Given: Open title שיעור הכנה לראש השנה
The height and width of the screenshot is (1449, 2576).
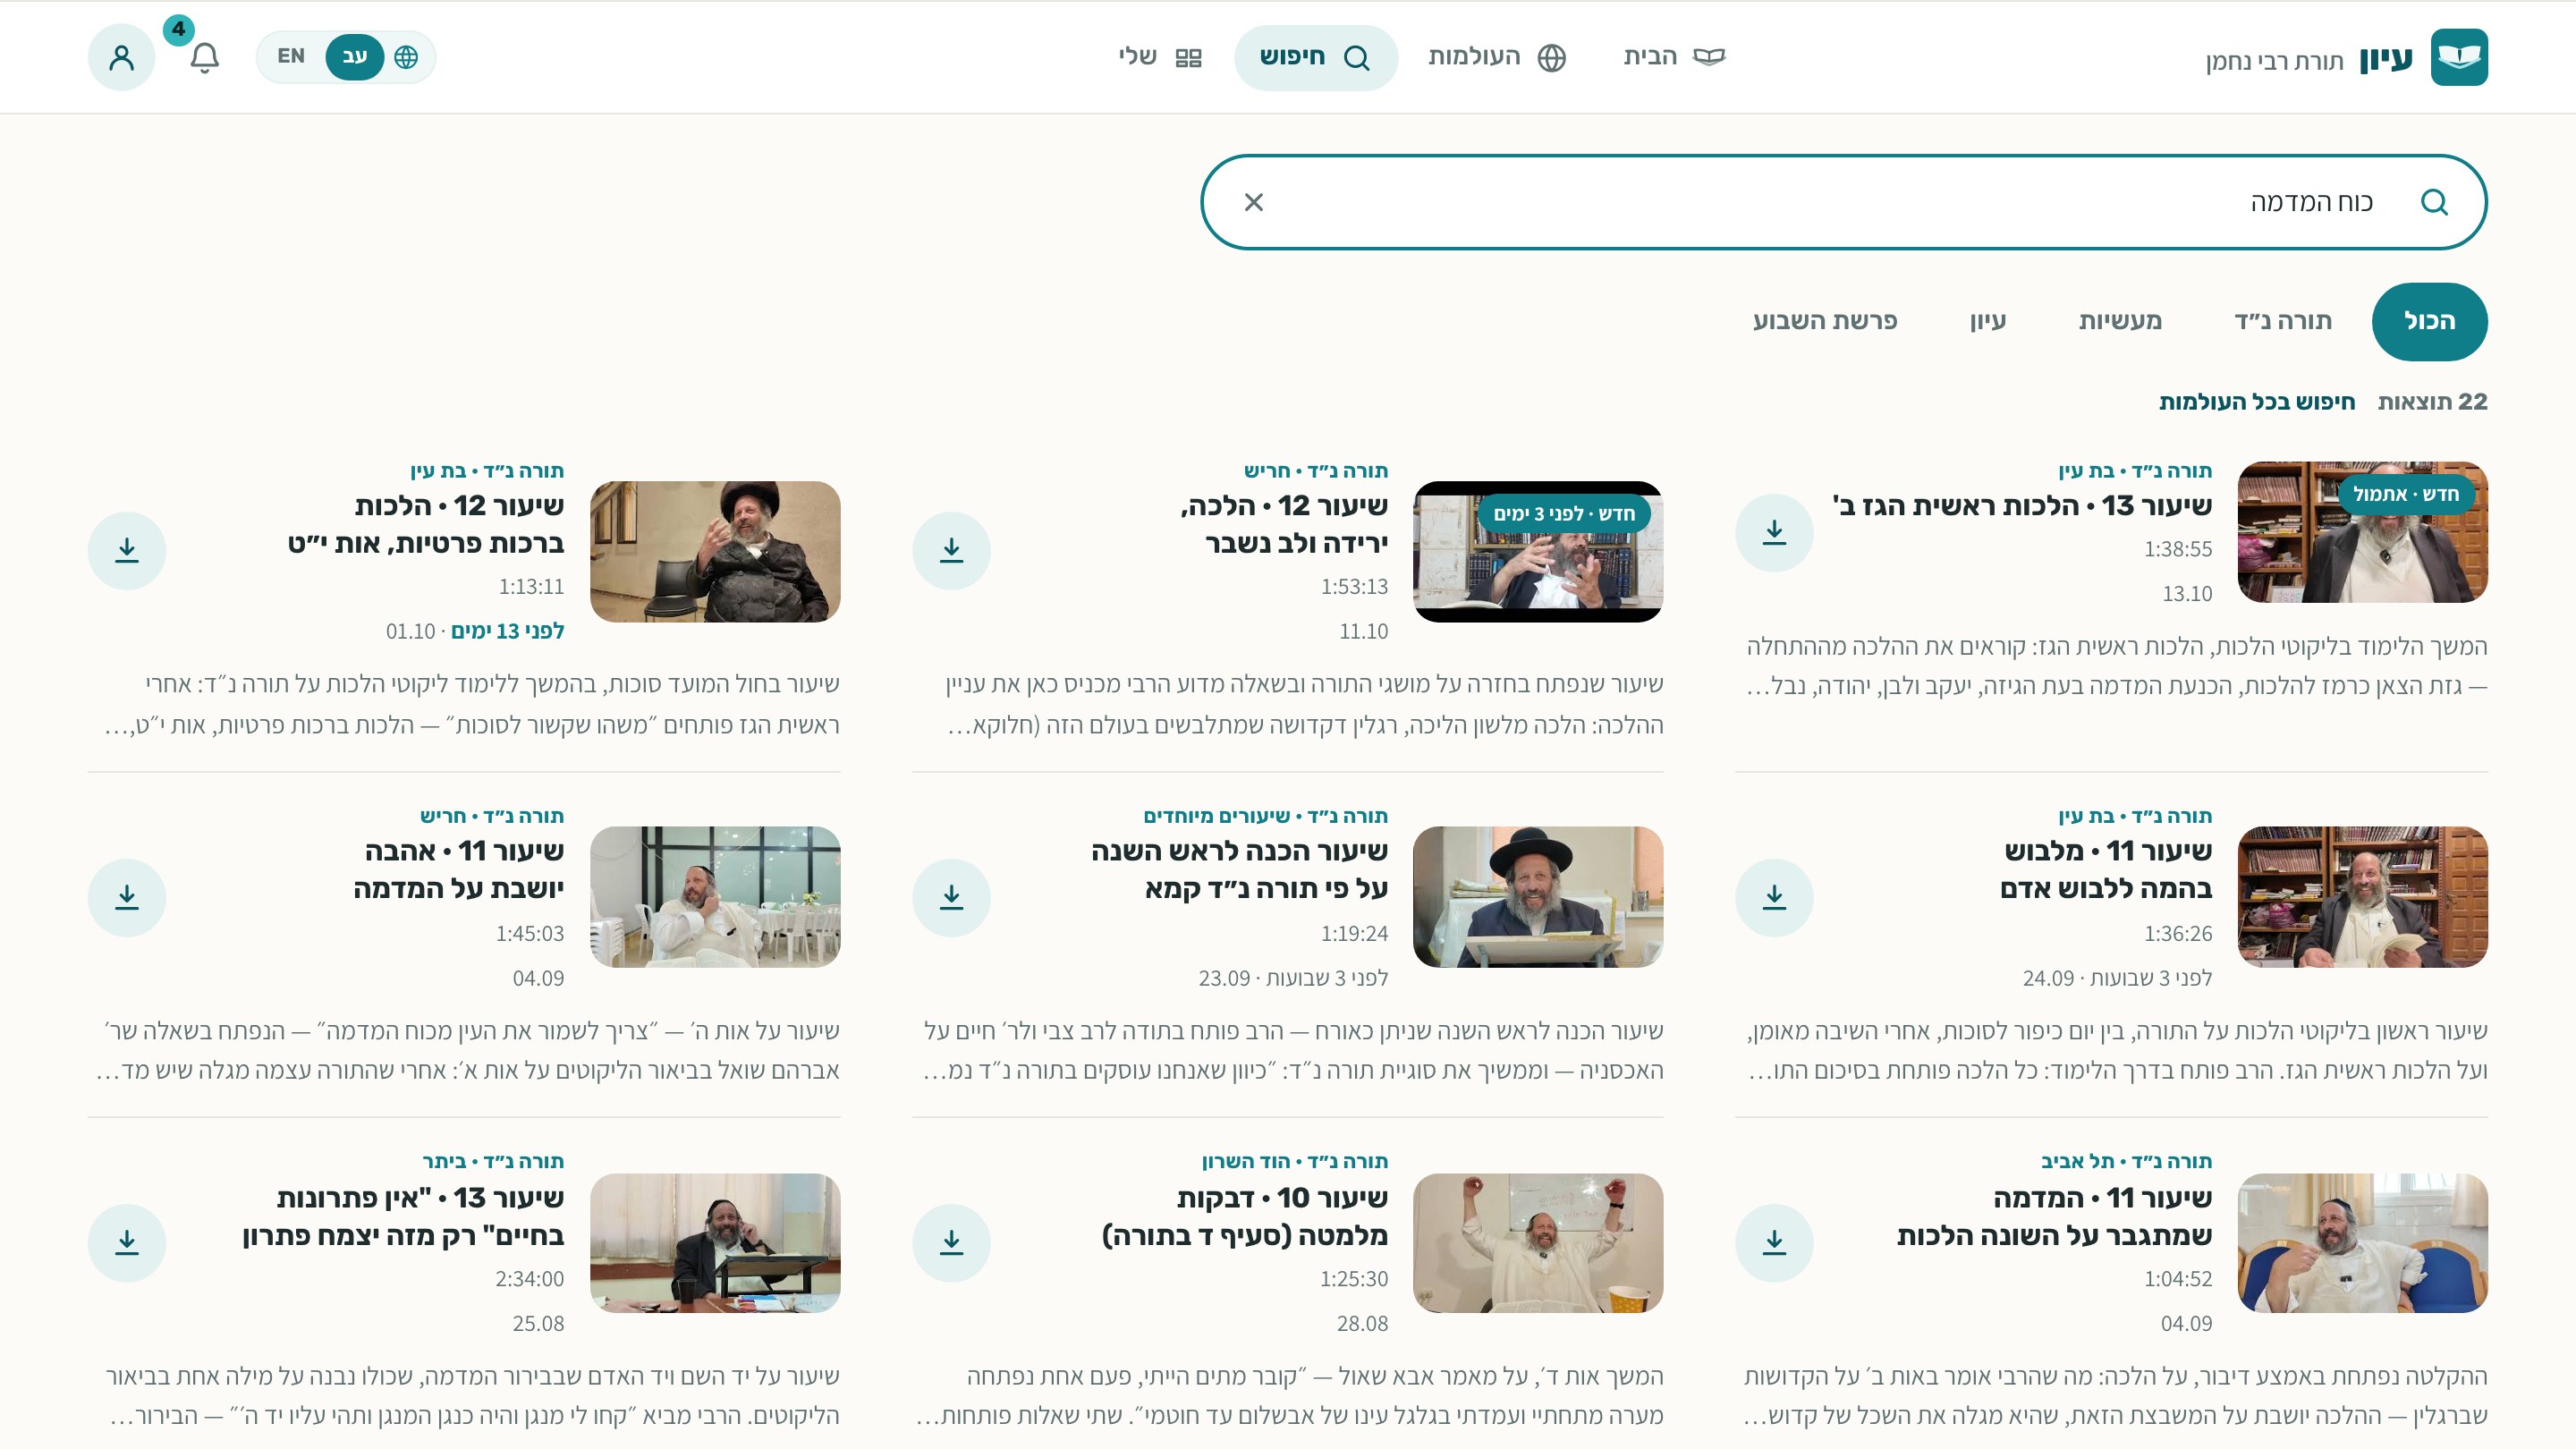Looking at the screenshot, I should [x=1240, y=870].
